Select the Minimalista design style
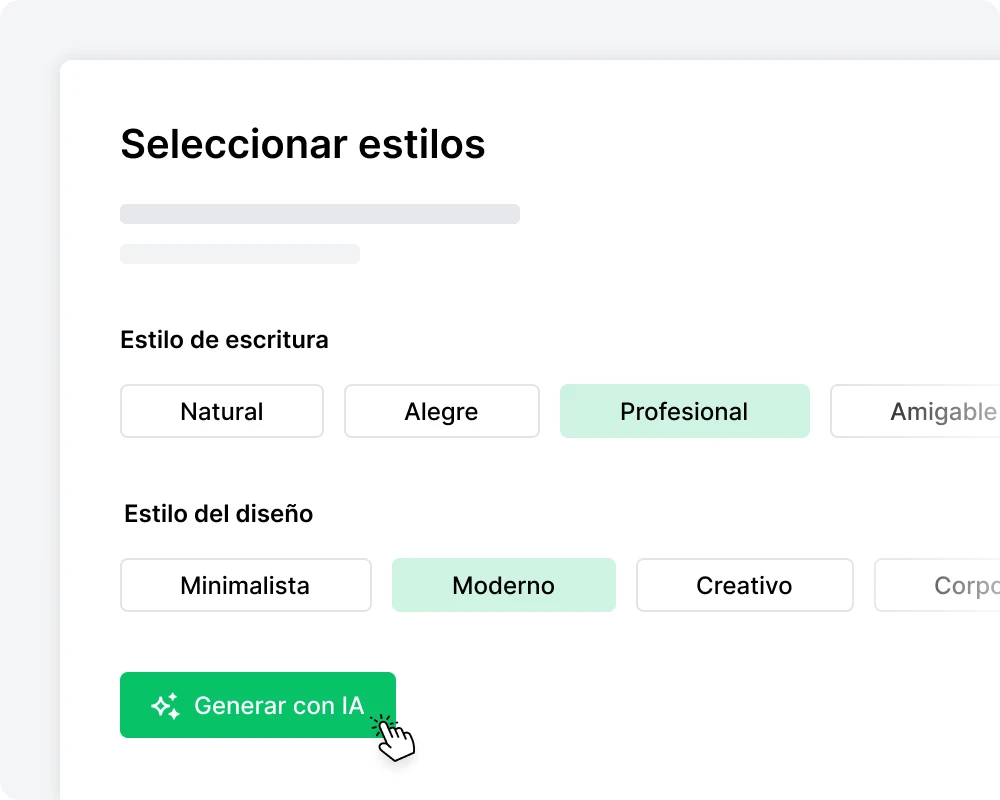 245,586
